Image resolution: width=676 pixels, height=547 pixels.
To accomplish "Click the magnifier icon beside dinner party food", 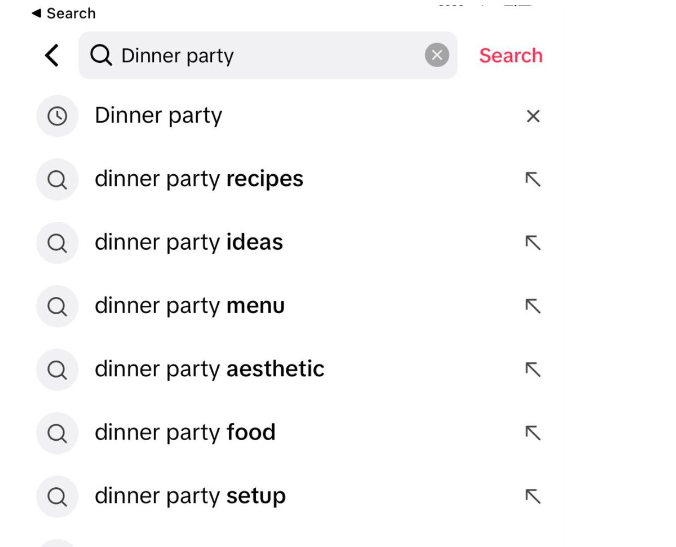I will tap(57, 433).
